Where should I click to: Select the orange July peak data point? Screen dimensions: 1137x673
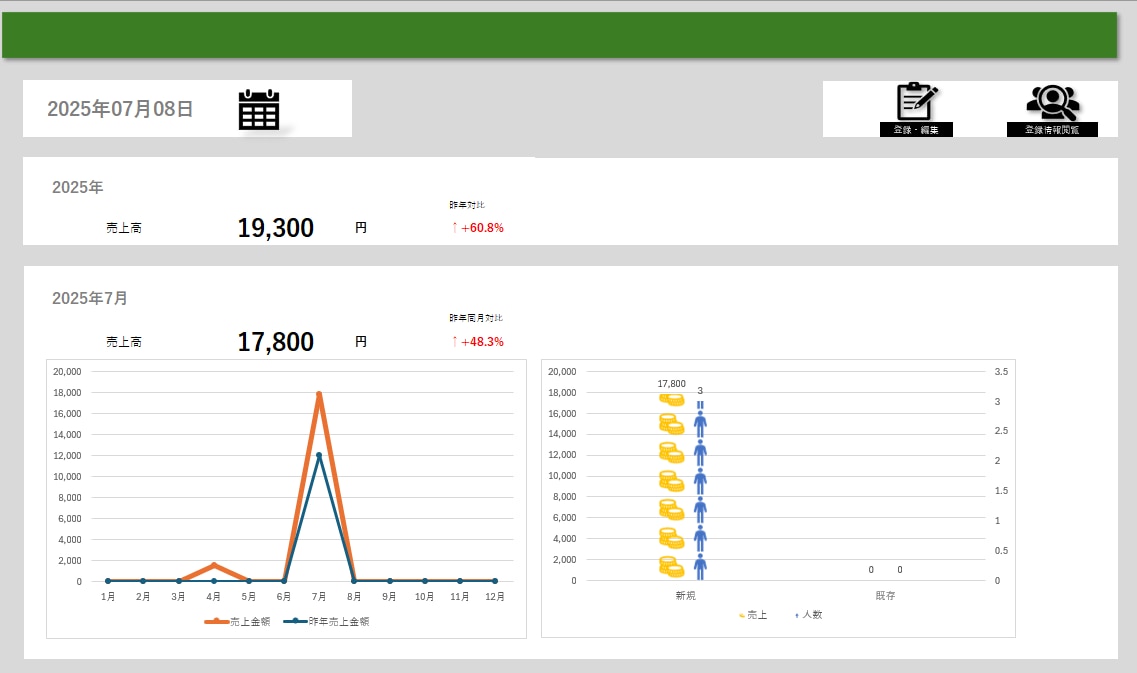click(x=319, y=395)
